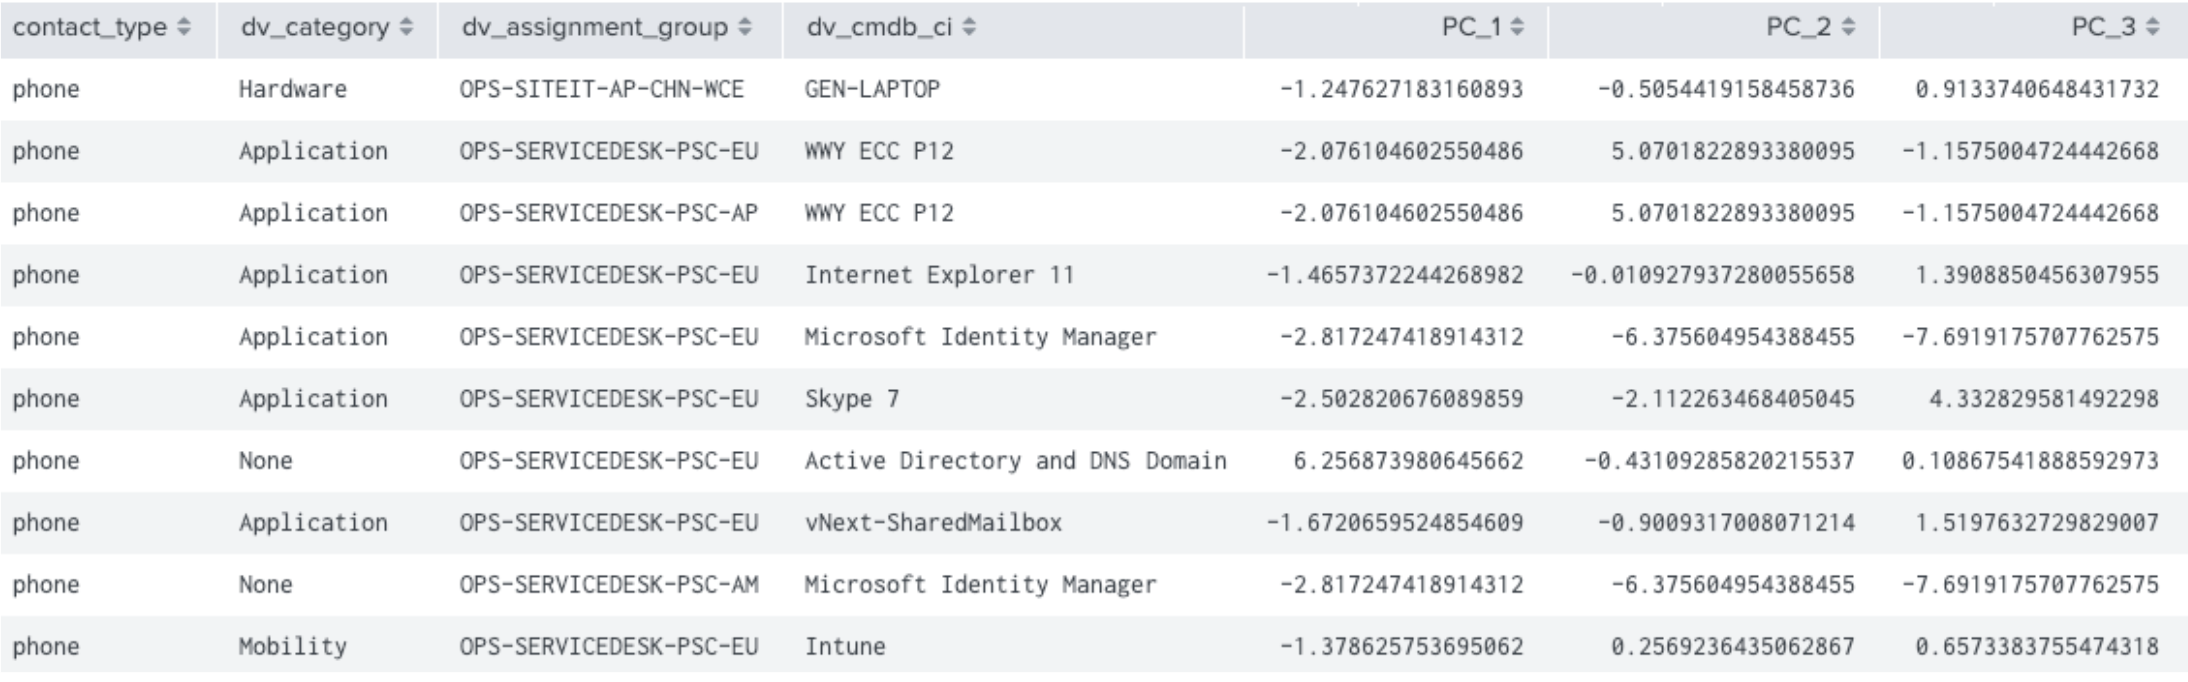The width and height of the screenshot is (2188, 682).
Task: Click the vNext-SharedMailbox cell
Action: [932, 523]
